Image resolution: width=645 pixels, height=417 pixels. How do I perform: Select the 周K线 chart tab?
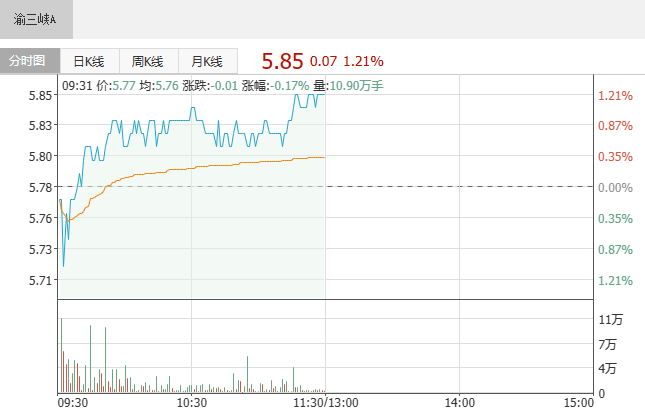click(x=148, y=60)
